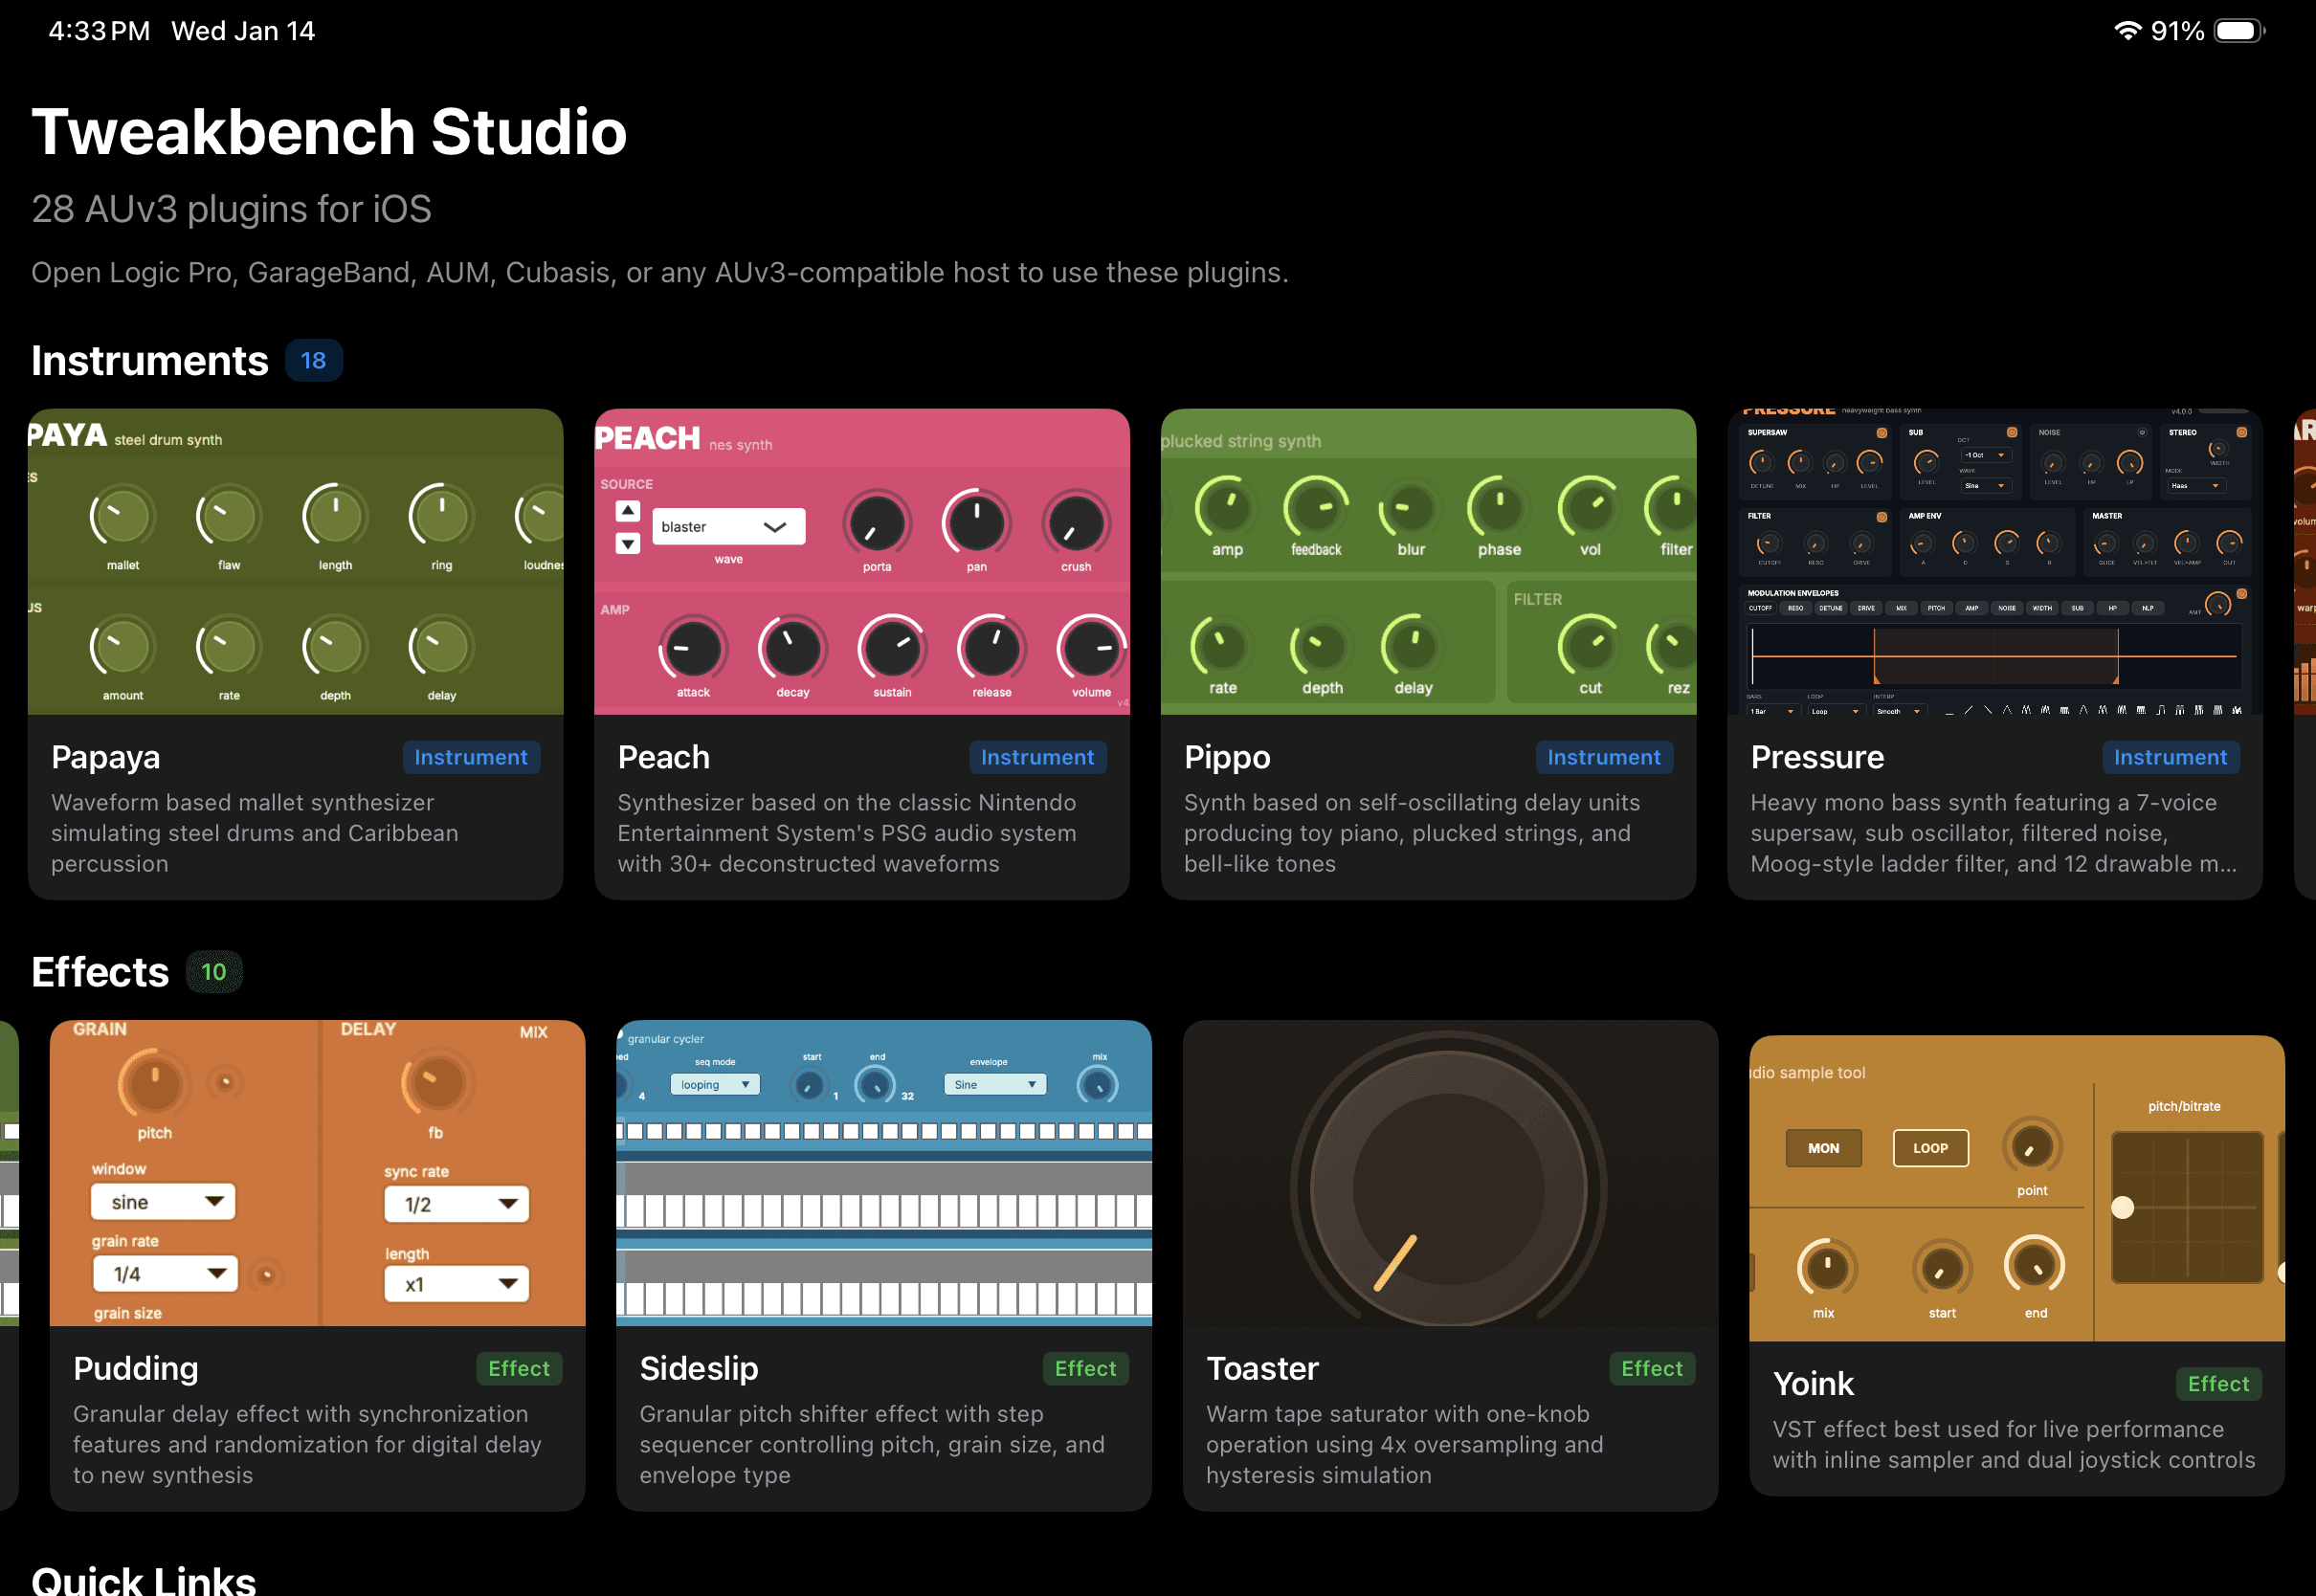Click the Peach pan knob
The width and height of the screenshot is (2316, 1596).
coord(976,523)
